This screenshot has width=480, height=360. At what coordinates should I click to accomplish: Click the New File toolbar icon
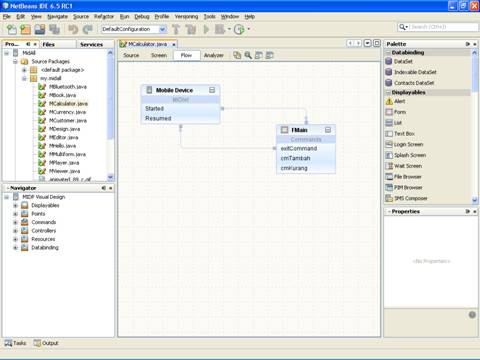11,30
